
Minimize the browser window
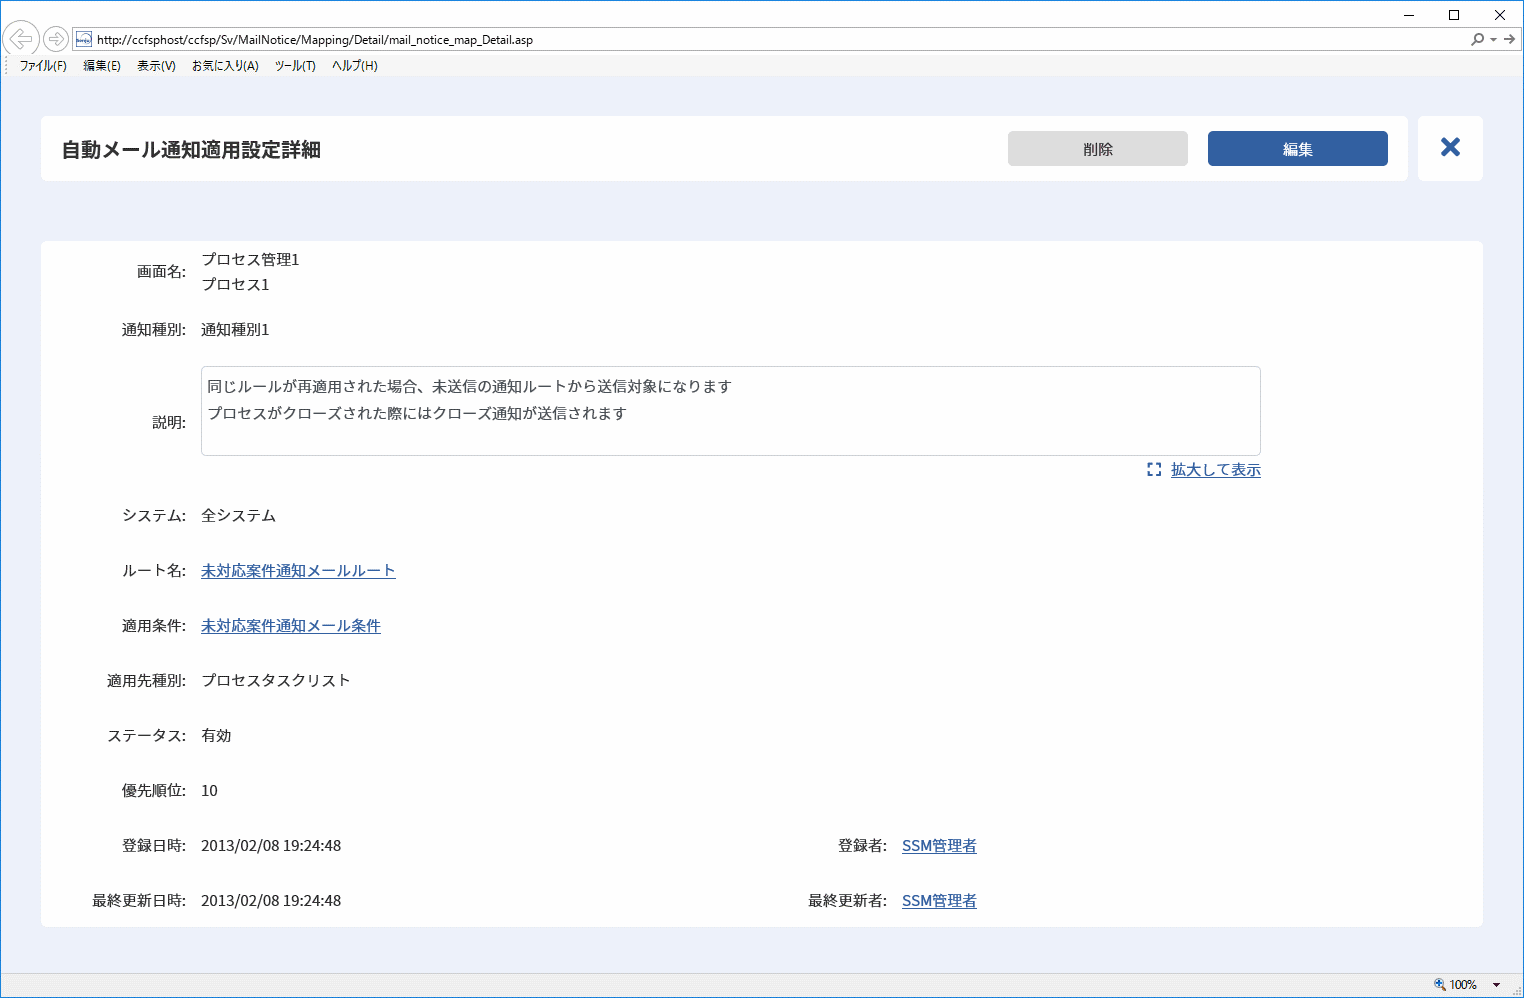coord(1409,15)
